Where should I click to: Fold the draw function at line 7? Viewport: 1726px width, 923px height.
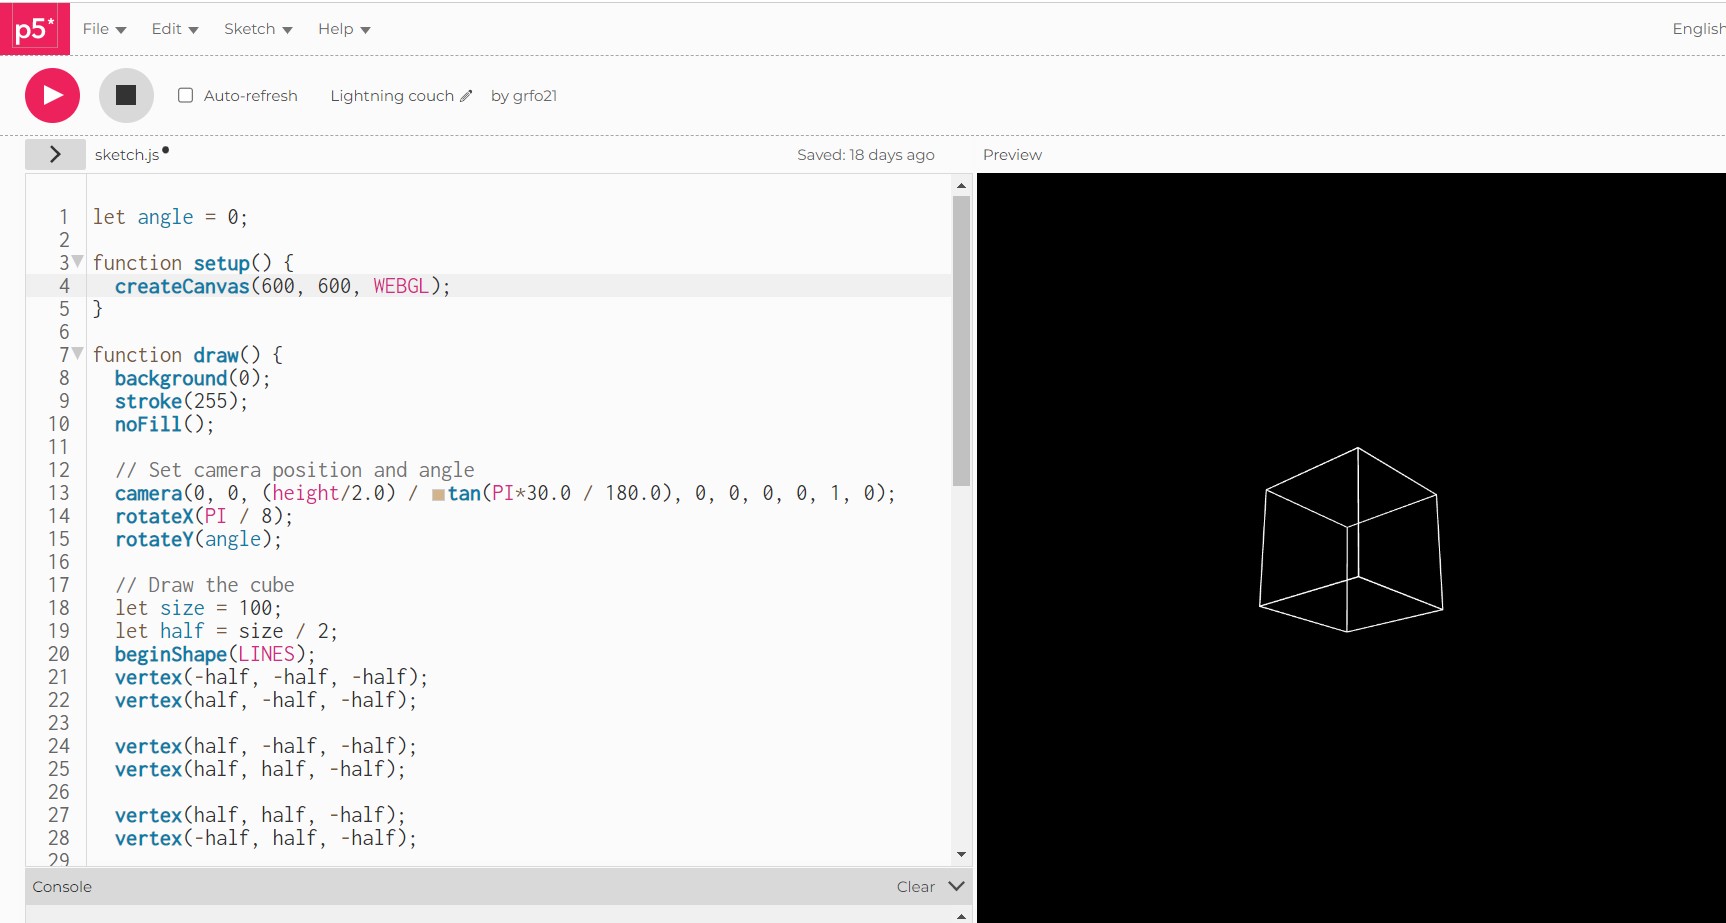tap(78, 353)
